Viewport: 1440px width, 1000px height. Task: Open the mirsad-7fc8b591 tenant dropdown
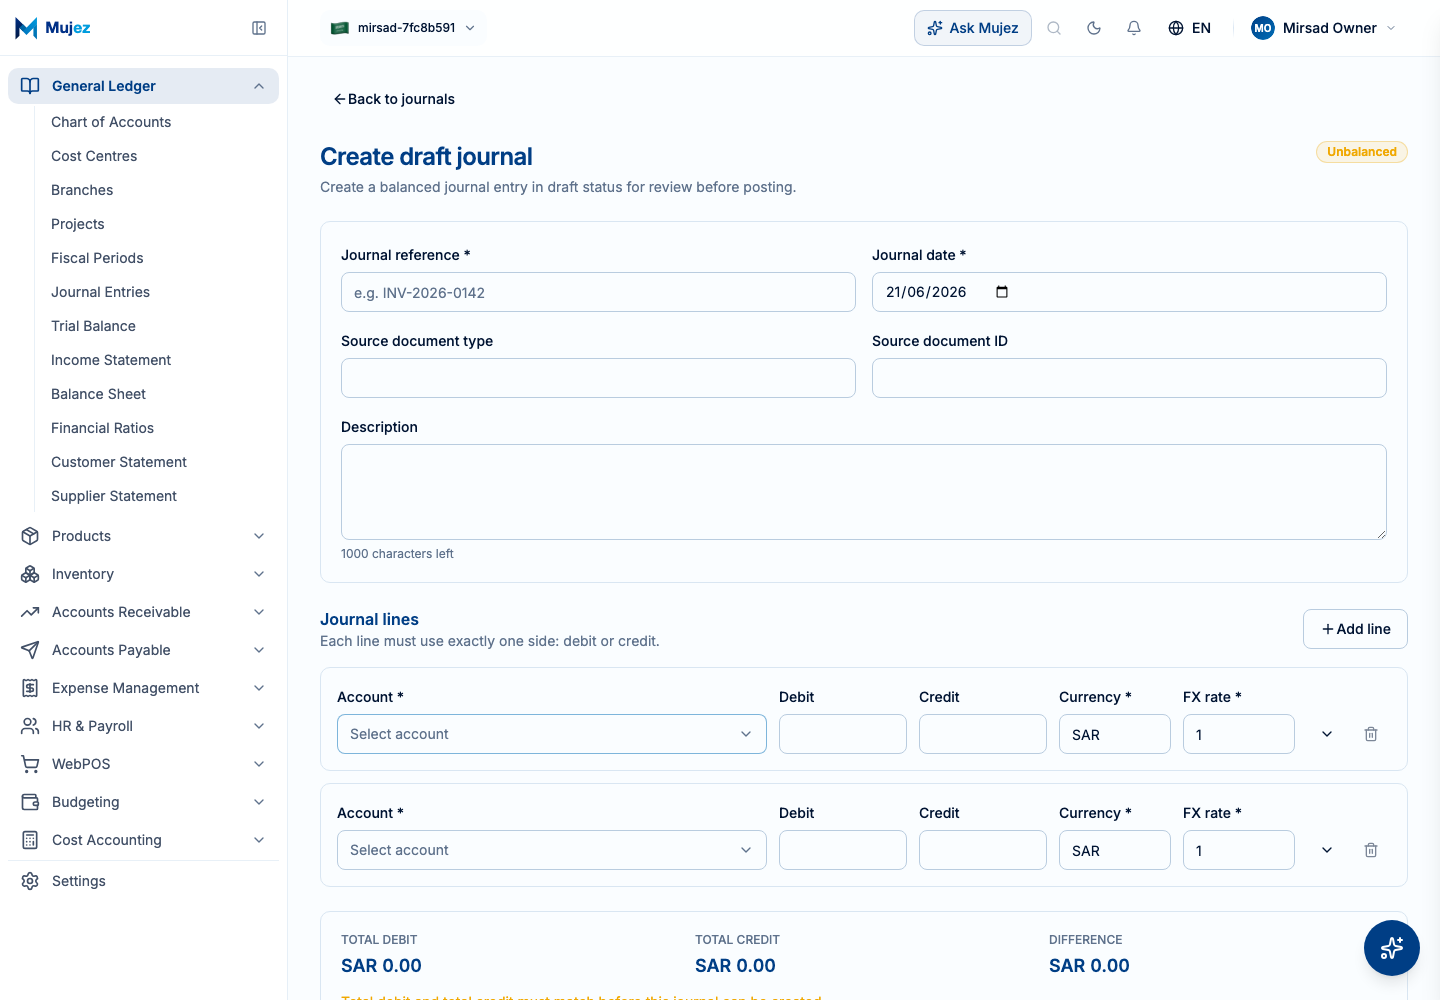click(404, 28)
